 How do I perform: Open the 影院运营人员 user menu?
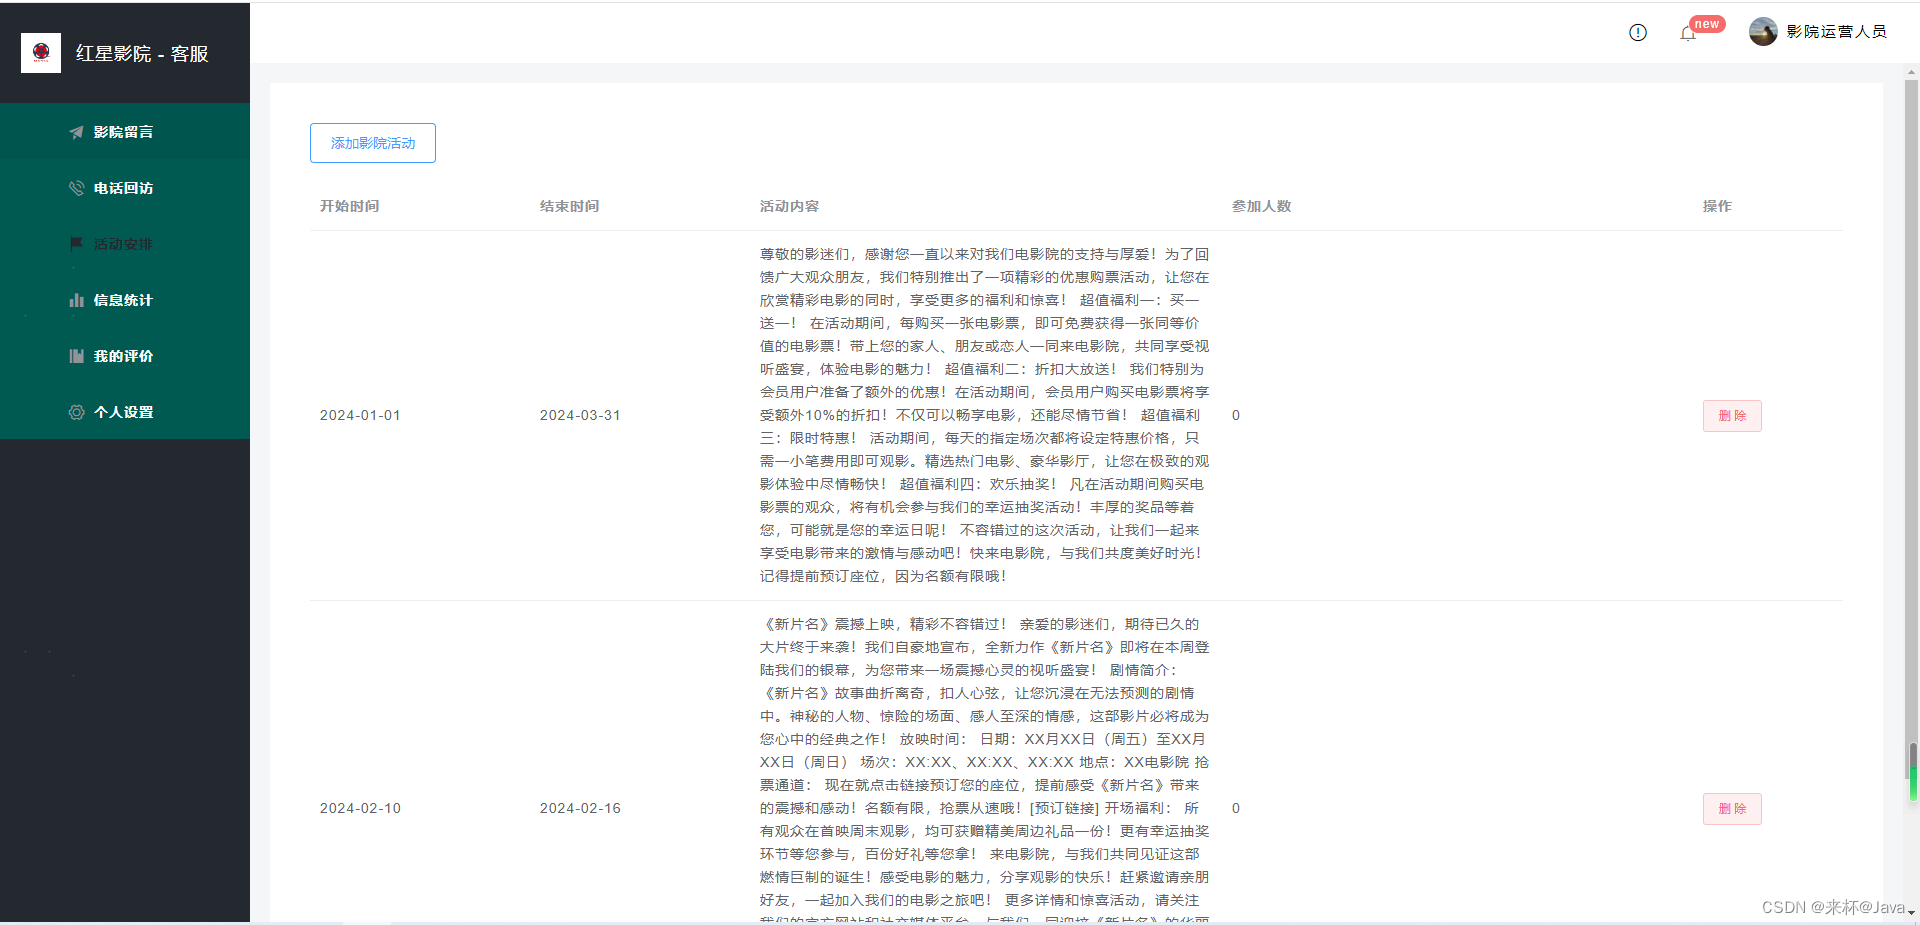click(x=1818, y=32)
